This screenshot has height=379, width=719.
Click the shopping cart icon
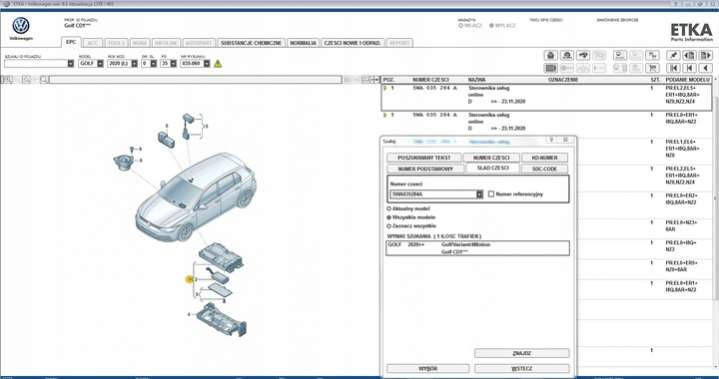[x=652, y=68]
